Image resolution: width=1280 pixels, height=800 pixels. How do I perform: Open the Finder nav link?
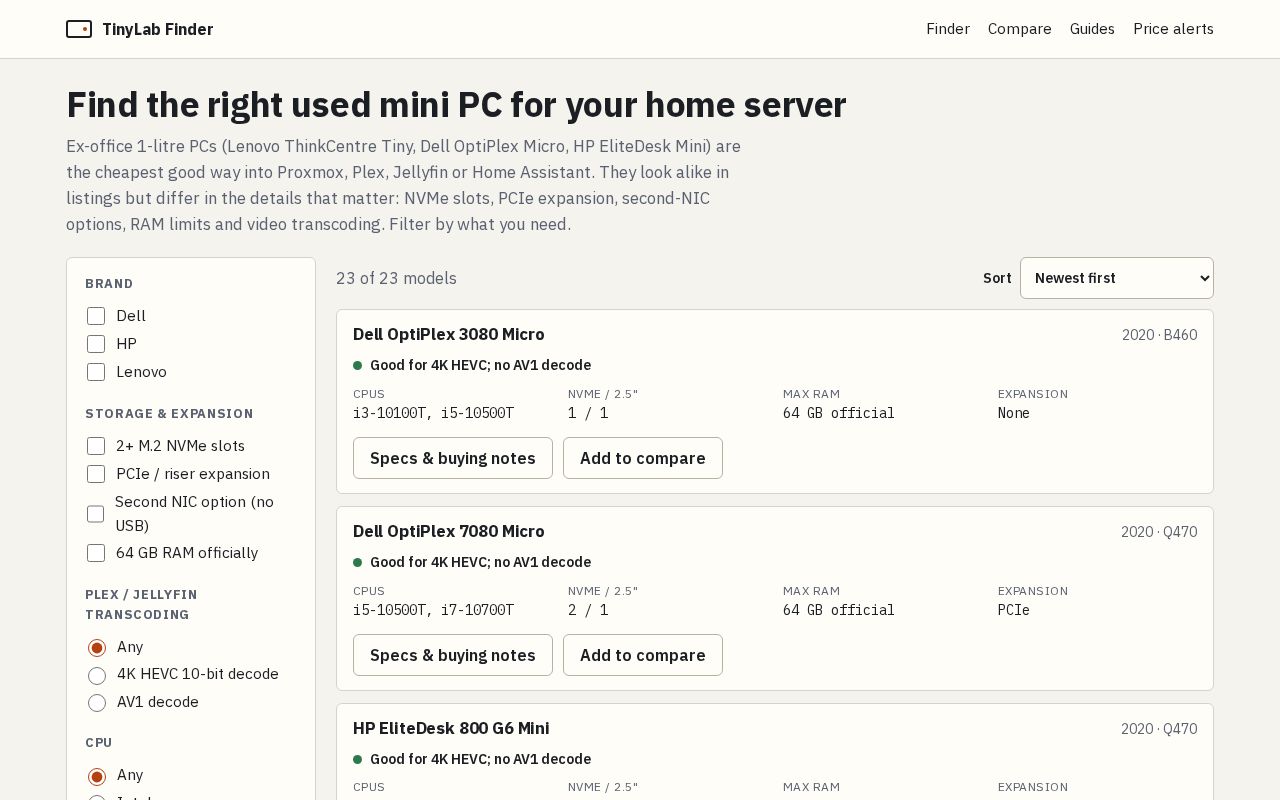(x=948, y=29)
